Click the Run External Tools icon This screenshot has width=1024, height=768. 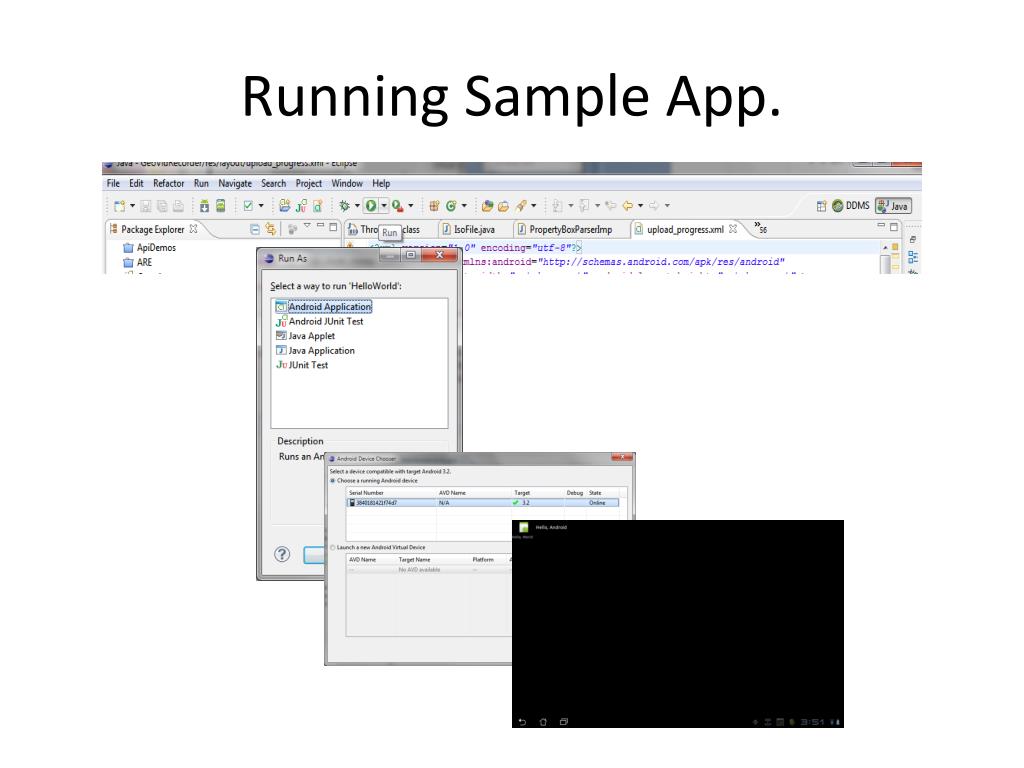coord(397,206)
